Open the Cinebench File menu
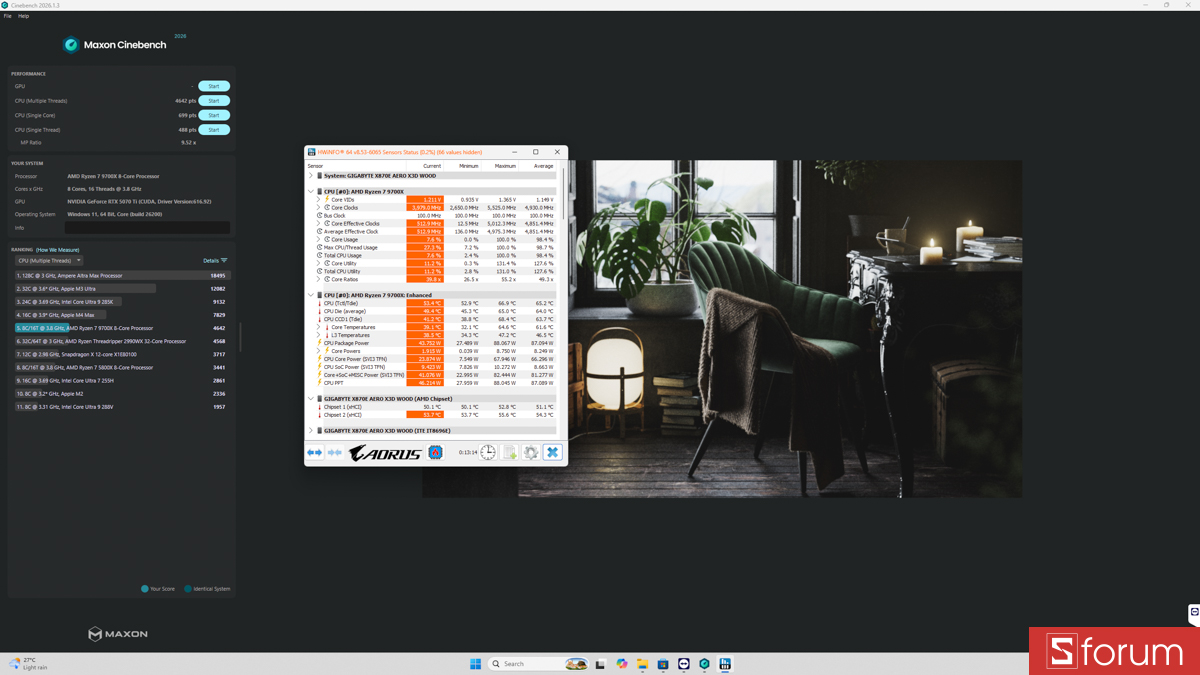This screenshot has height=675, width=1200. 8,16
